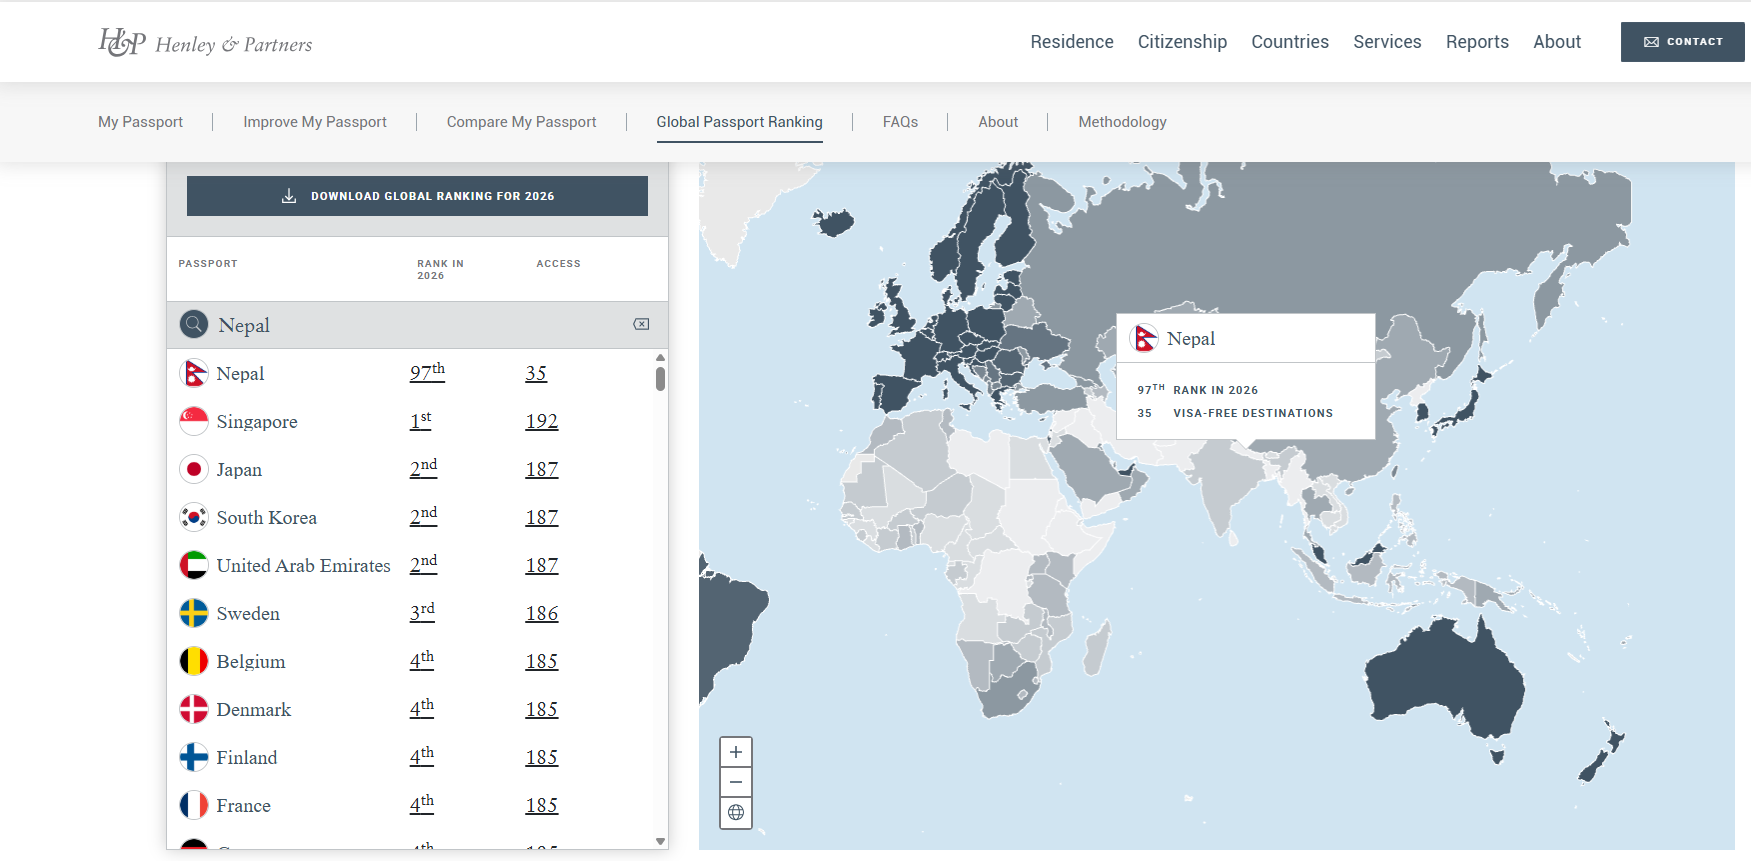Image resolution: width=1751 pixels, height=861 pixels.
Task: Click the passport list scrollbar thumb
Action: point(660,379)
